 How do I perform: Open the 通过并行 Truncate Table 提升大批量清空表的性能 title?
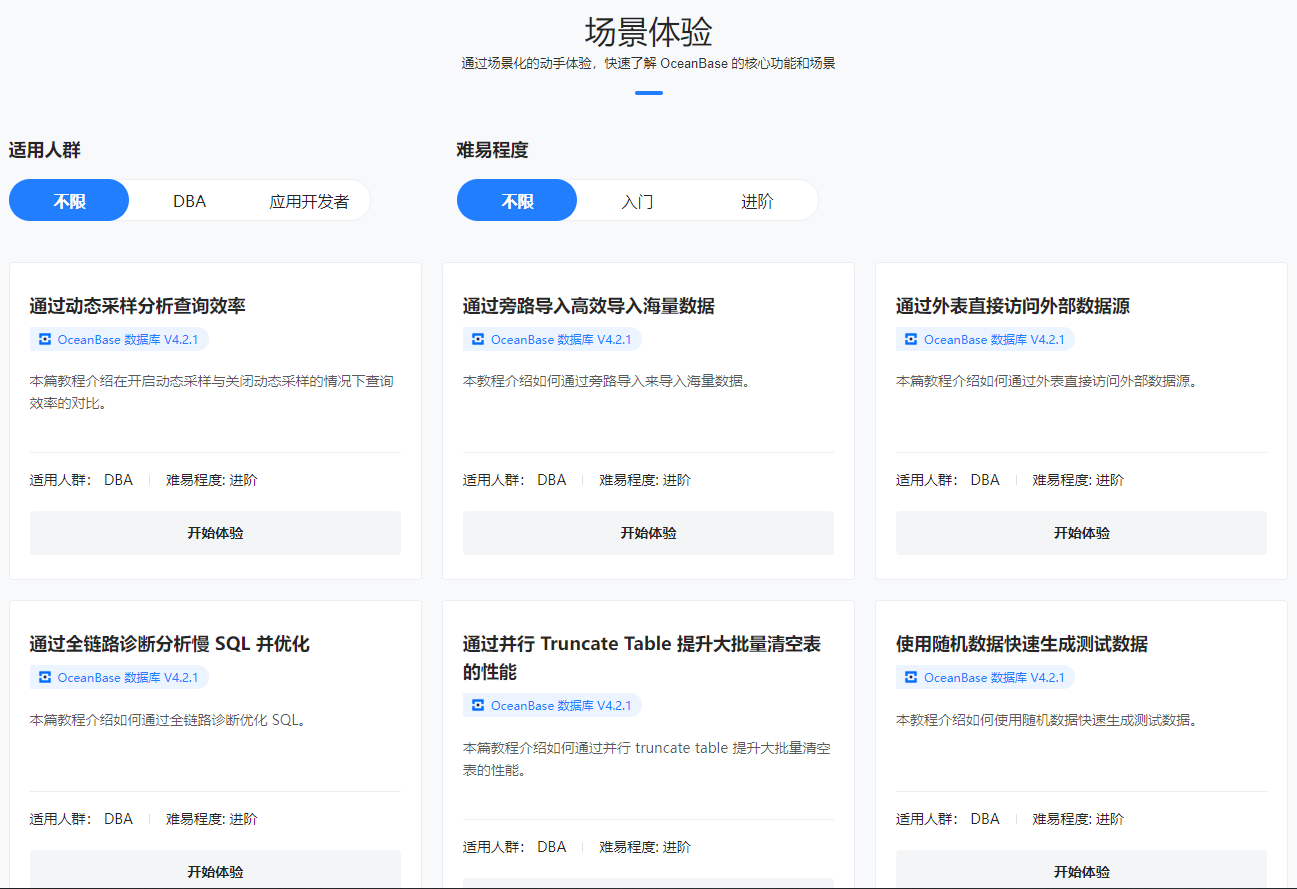coord(642,658)
